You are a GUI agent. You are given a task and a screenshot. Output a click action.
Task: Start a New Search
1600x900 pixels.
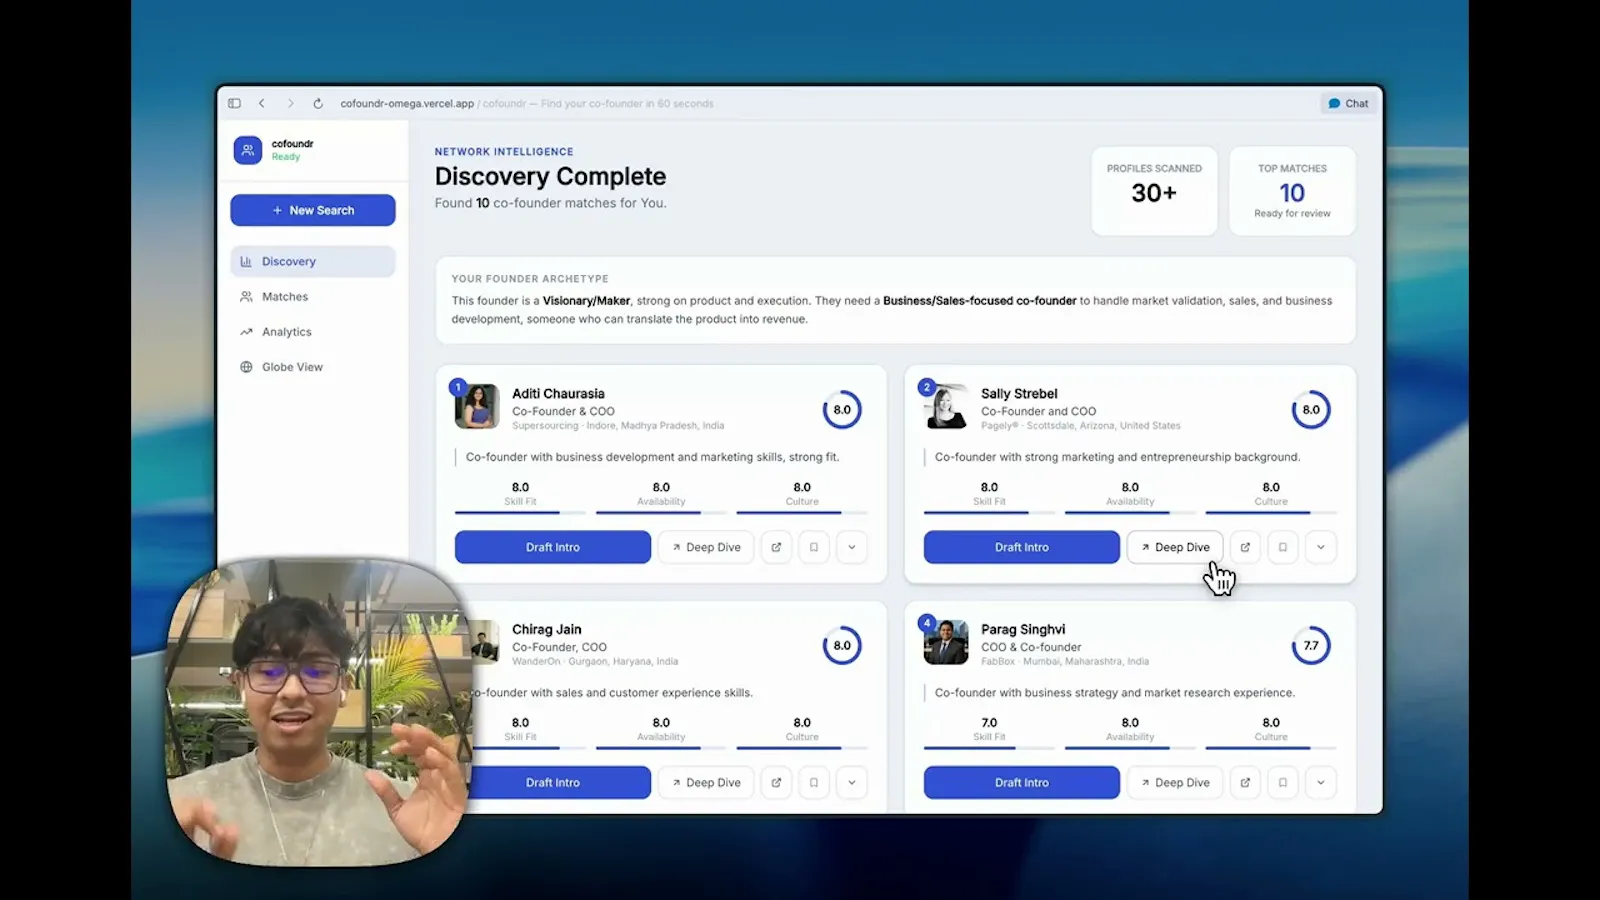tap(313, 210)
